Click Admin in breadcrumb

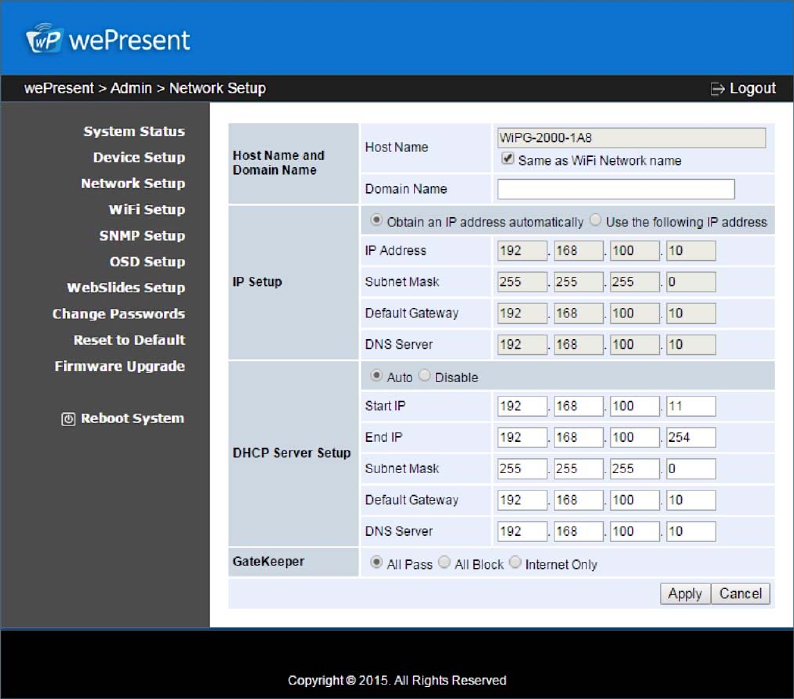tap(131, 88)
